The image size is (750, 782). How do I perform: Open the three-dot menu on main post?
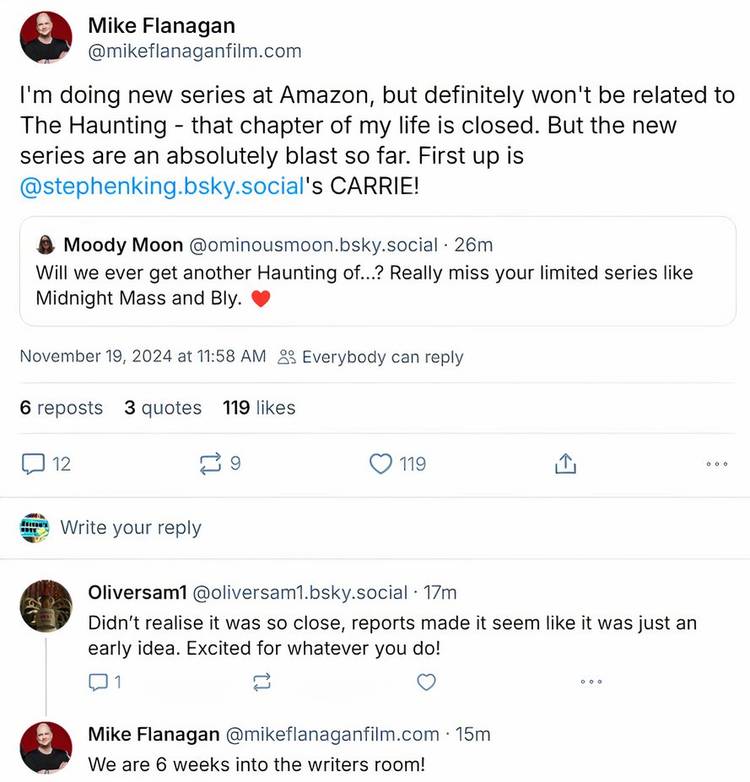click(x=716, y=464)
